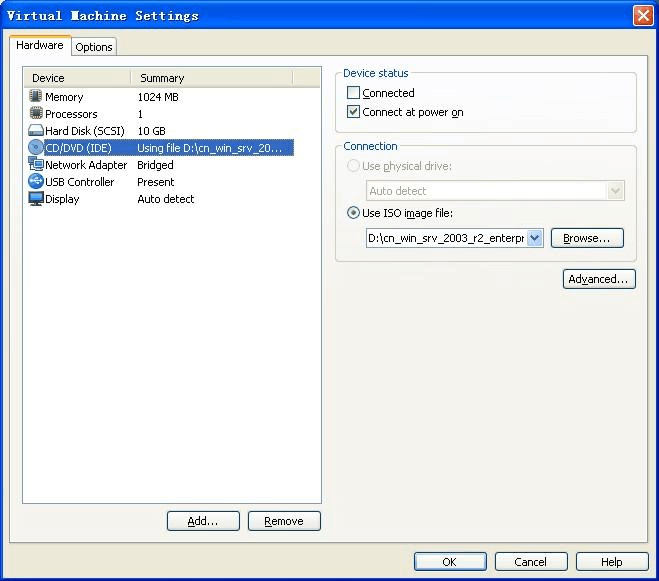Click the Device column header

78,78
